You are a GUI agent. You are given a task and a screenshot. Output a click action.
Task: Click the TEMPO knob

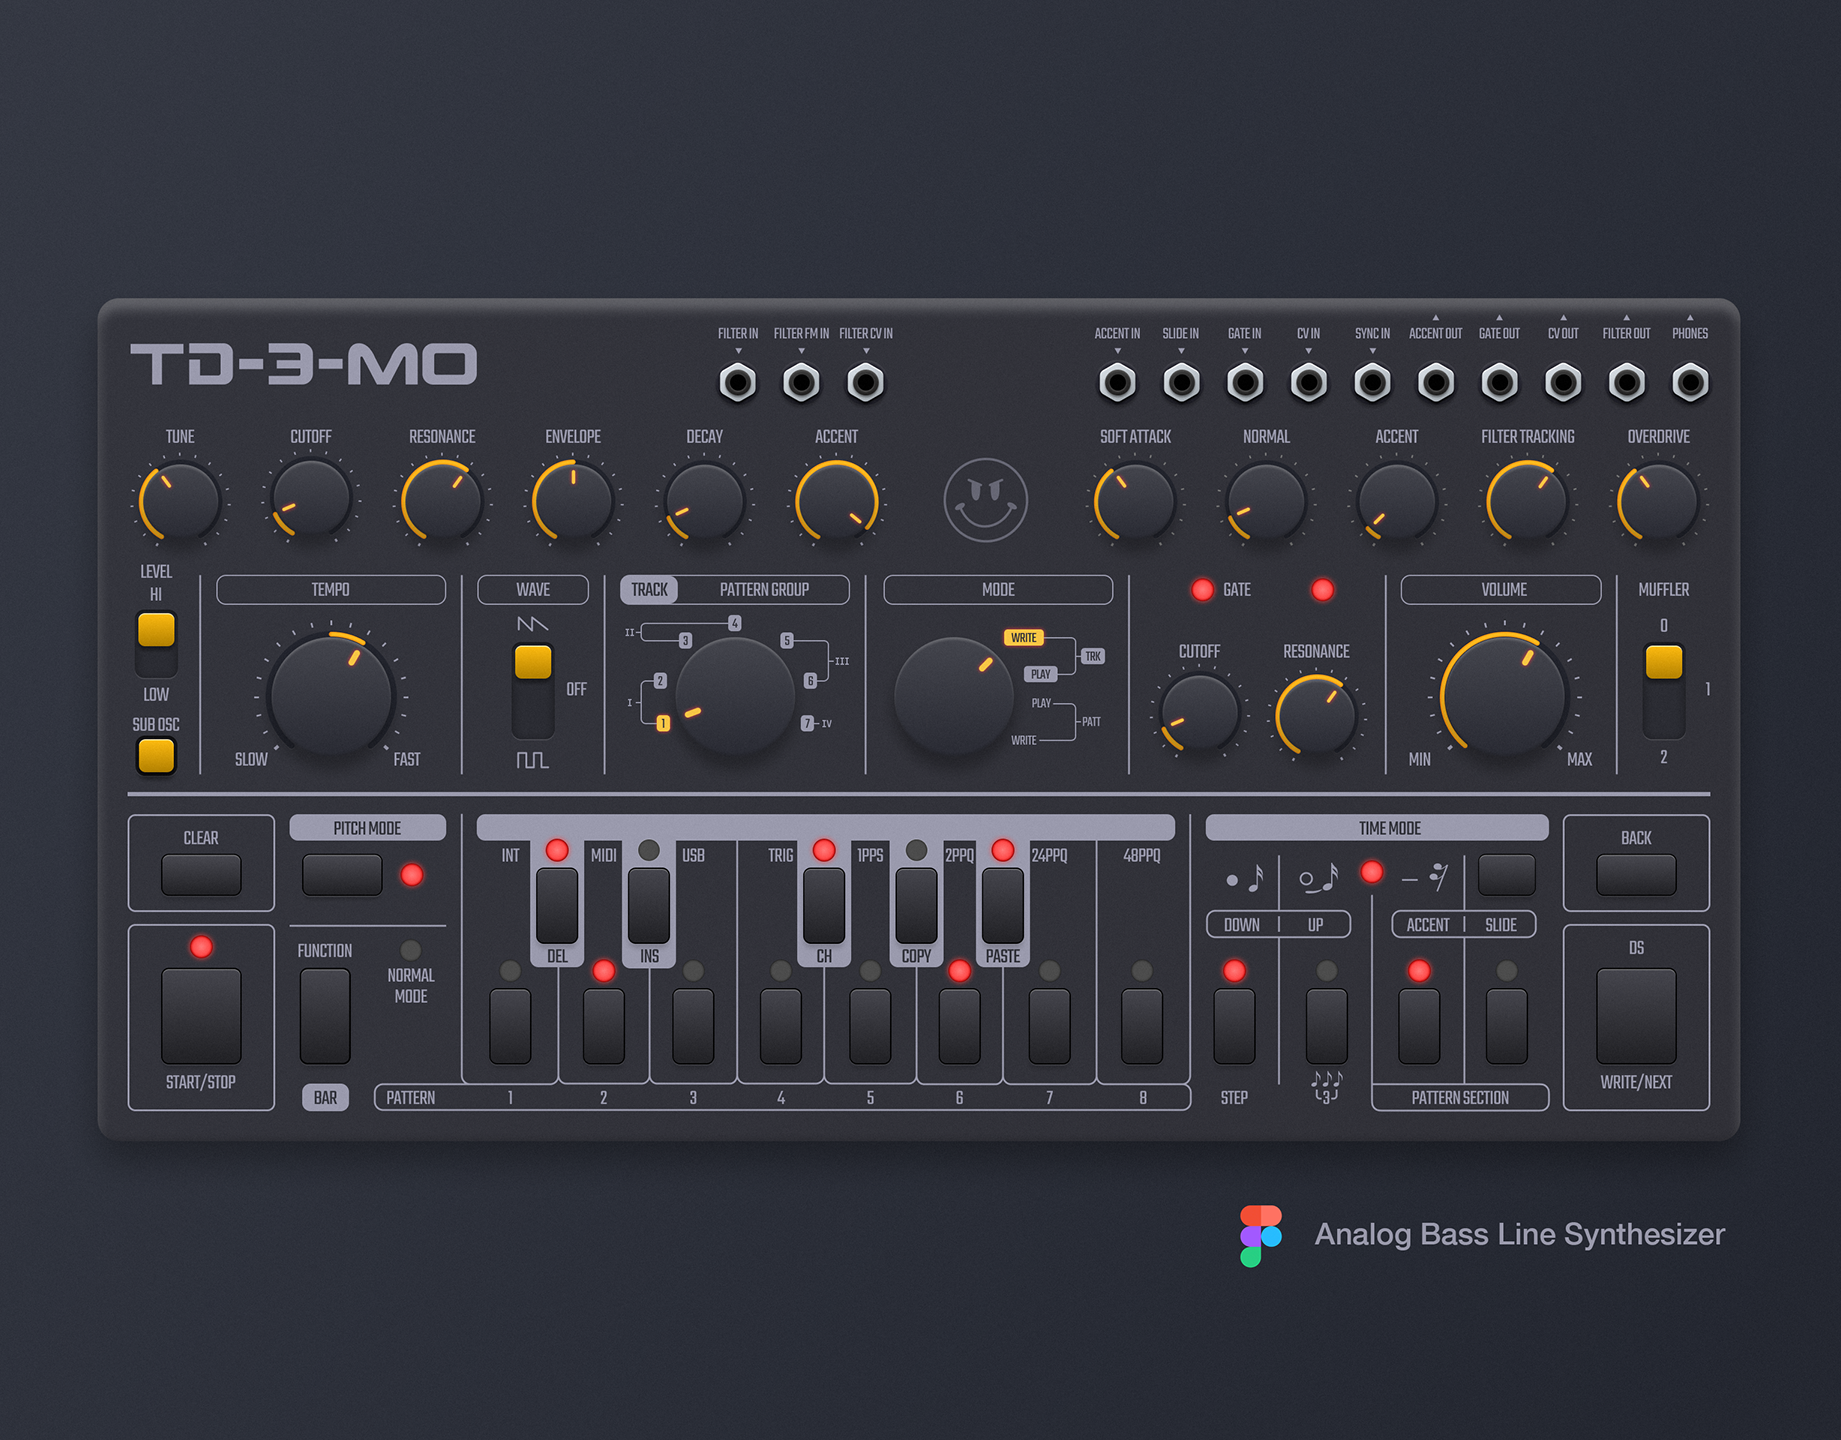click(x=331, y=695)
